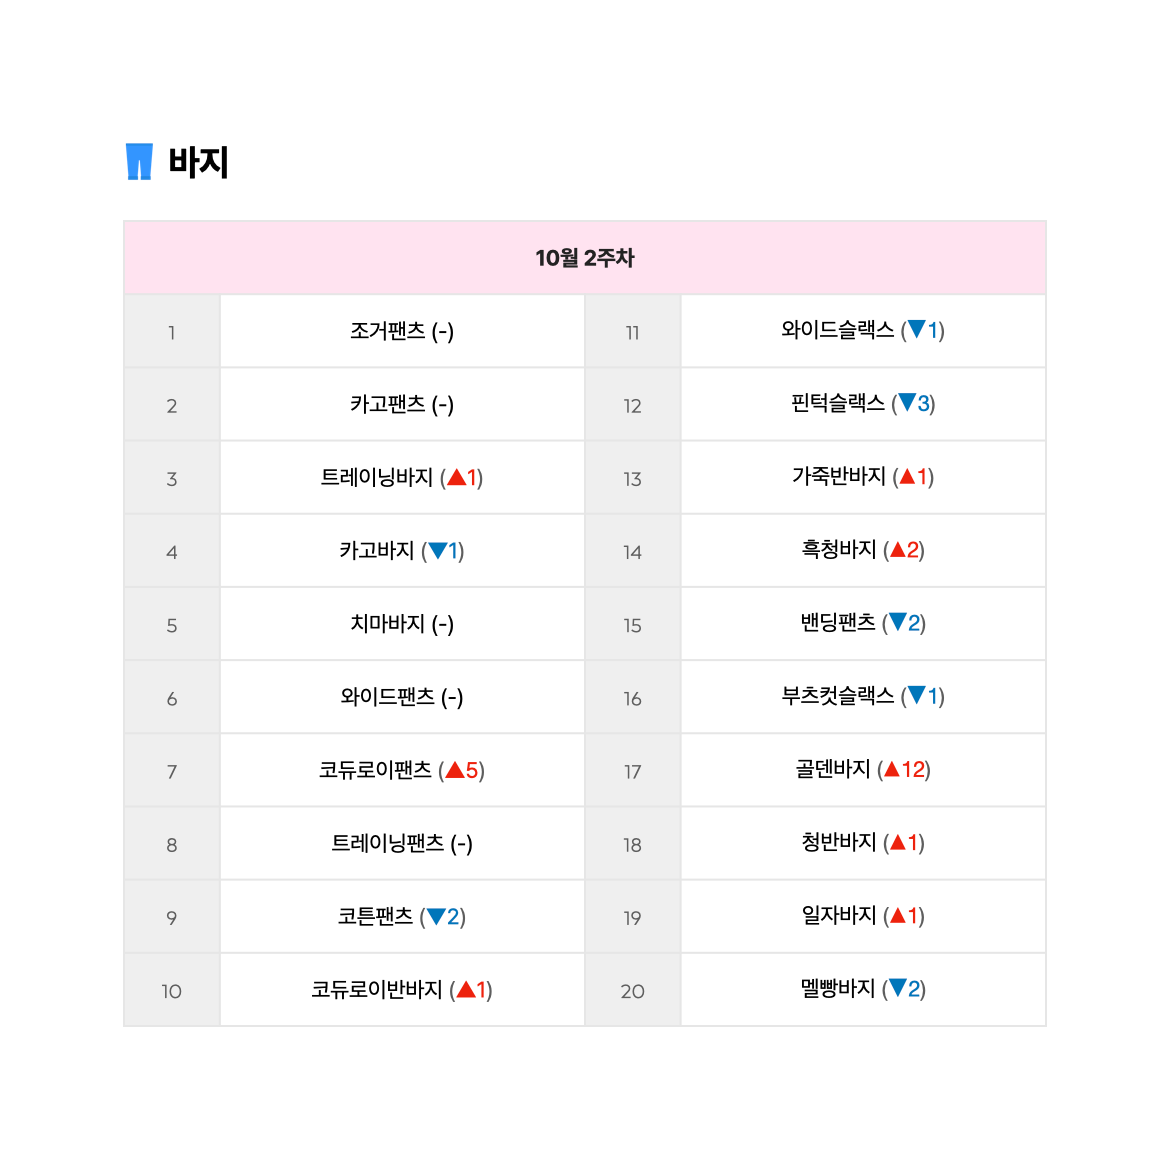Click the blue down arrow next to 와이드슬랙스

point(916,329)
